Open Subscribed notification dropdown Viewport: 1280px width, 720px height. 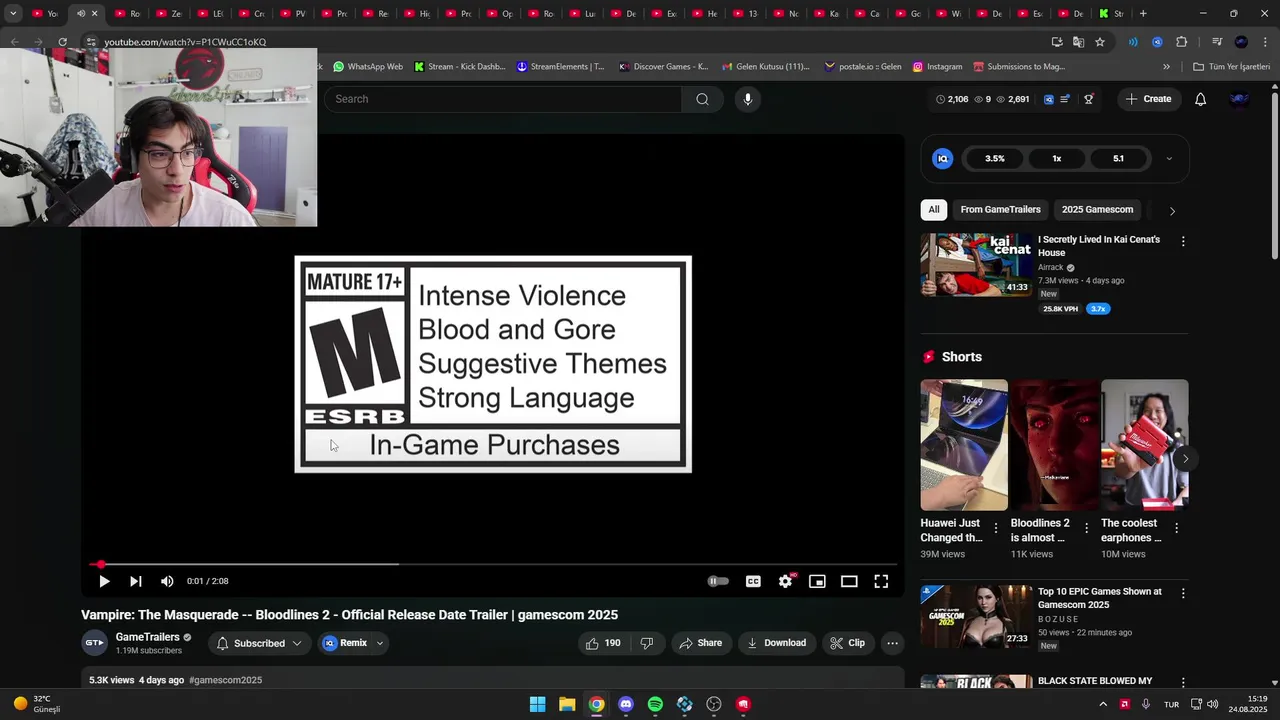coord(260,643)
